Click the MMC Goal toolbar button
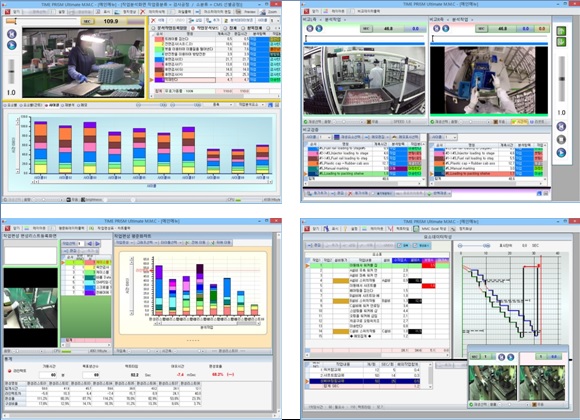580x420 pixels. coord(431,229)
